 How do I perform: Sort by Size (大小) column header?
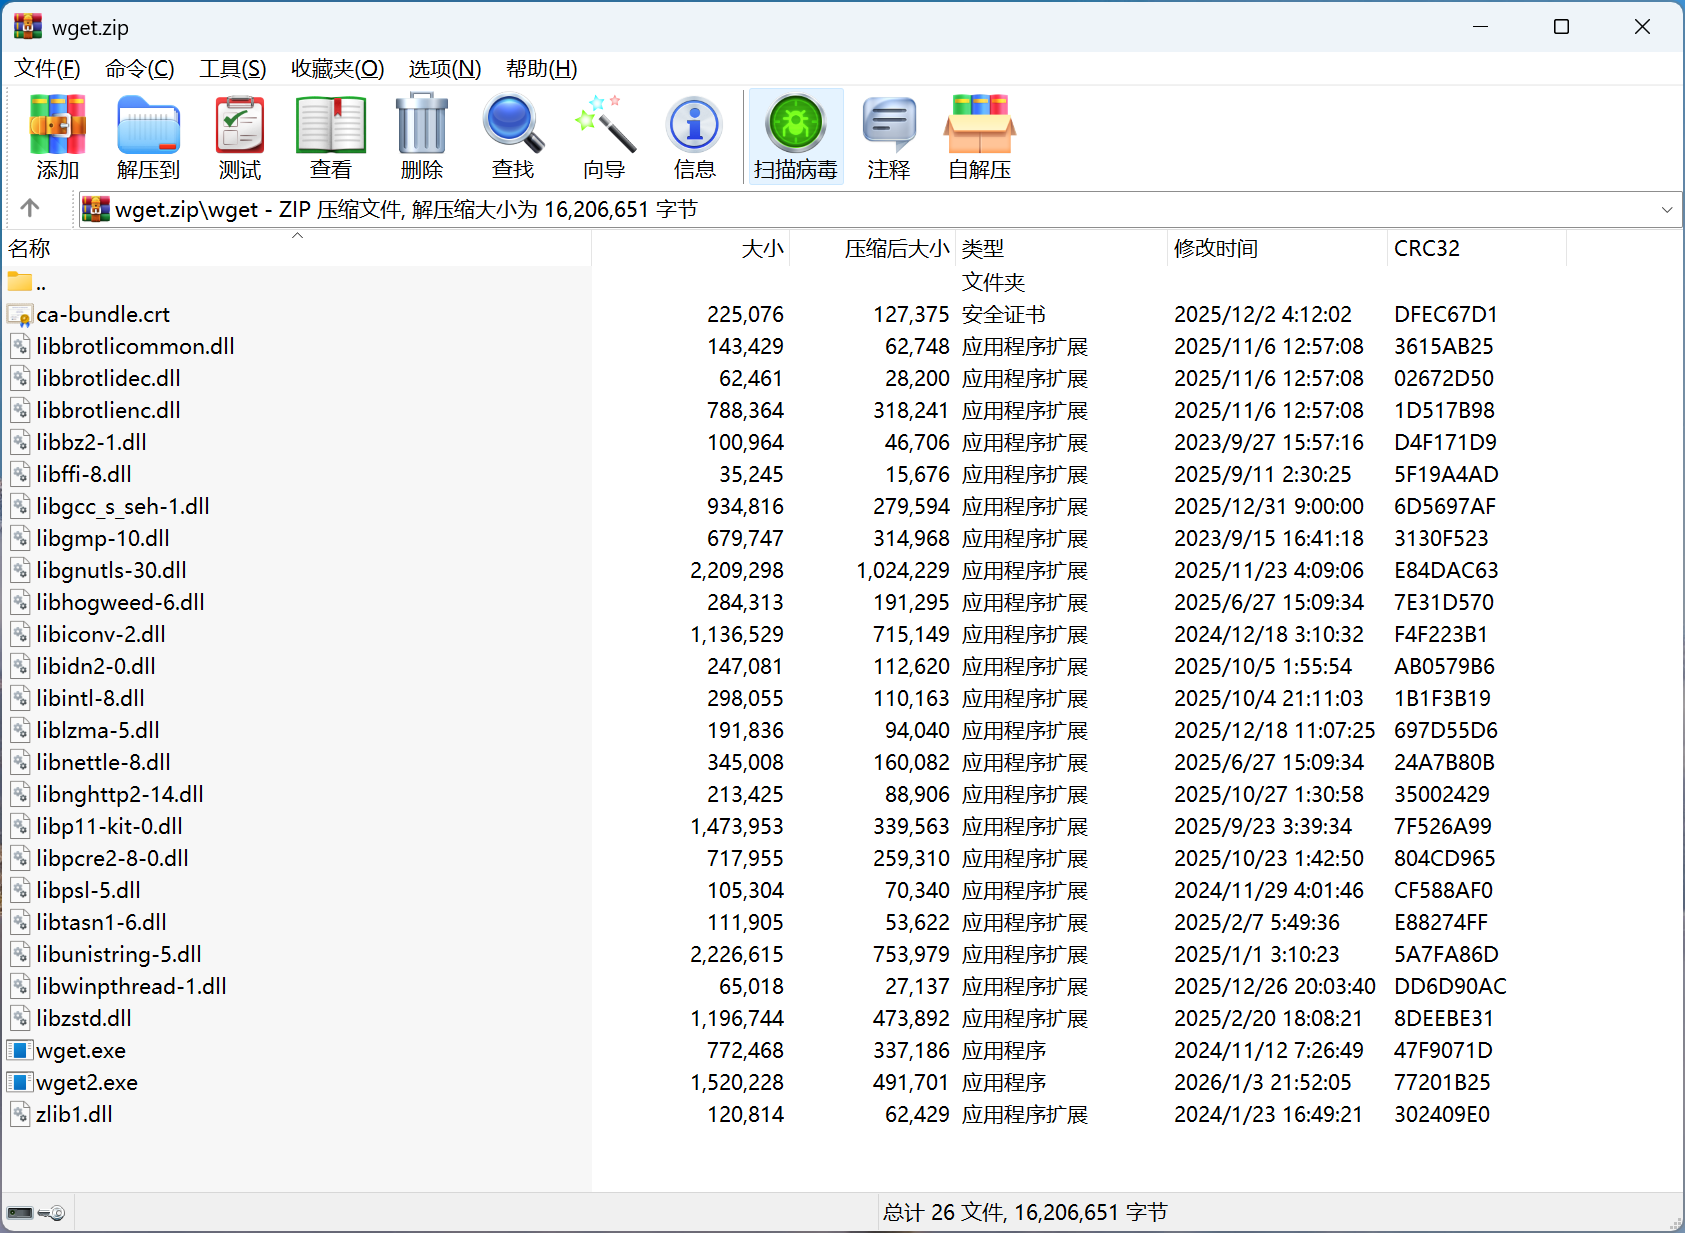(691, 248)
